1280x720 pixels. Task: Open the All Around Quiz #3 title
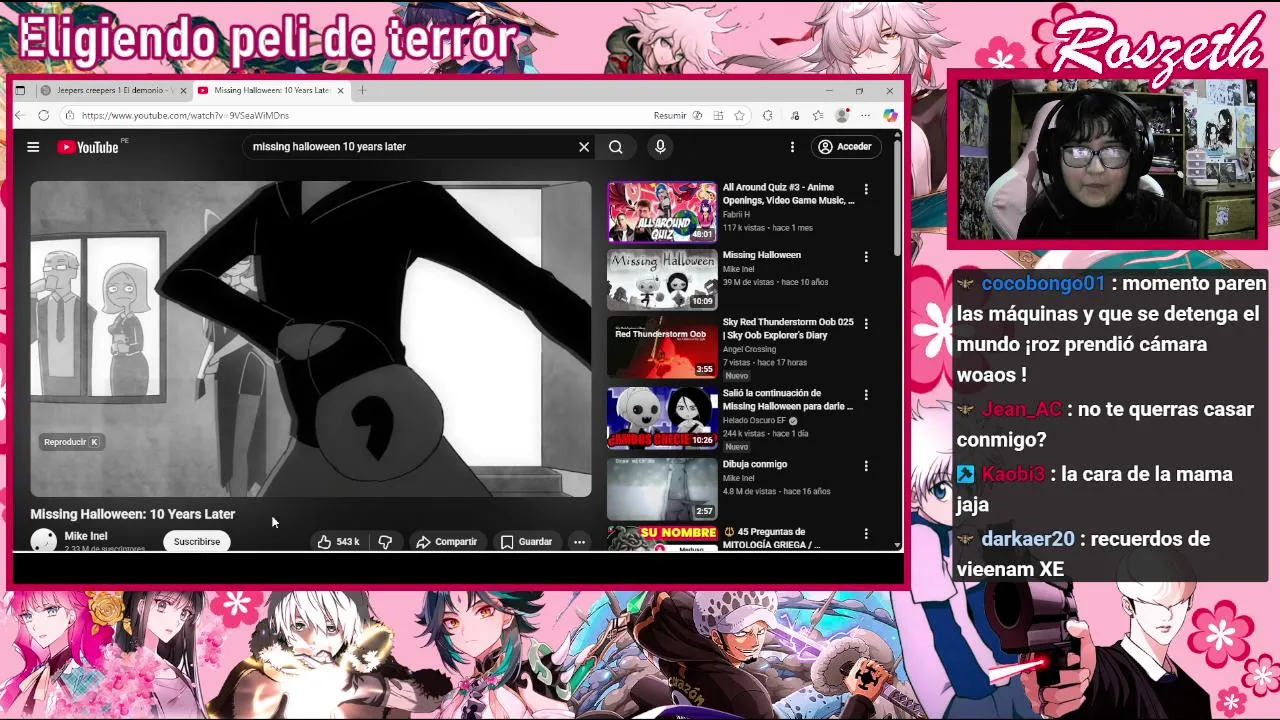tap(788, 194)
